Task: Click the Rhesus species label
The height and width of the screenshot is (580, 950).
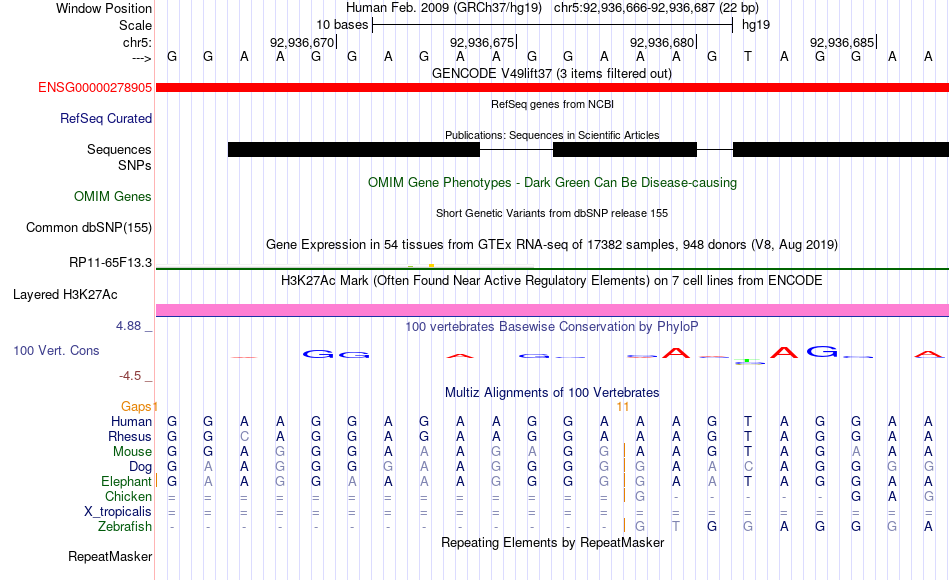Action: click(x=130, y=437)
